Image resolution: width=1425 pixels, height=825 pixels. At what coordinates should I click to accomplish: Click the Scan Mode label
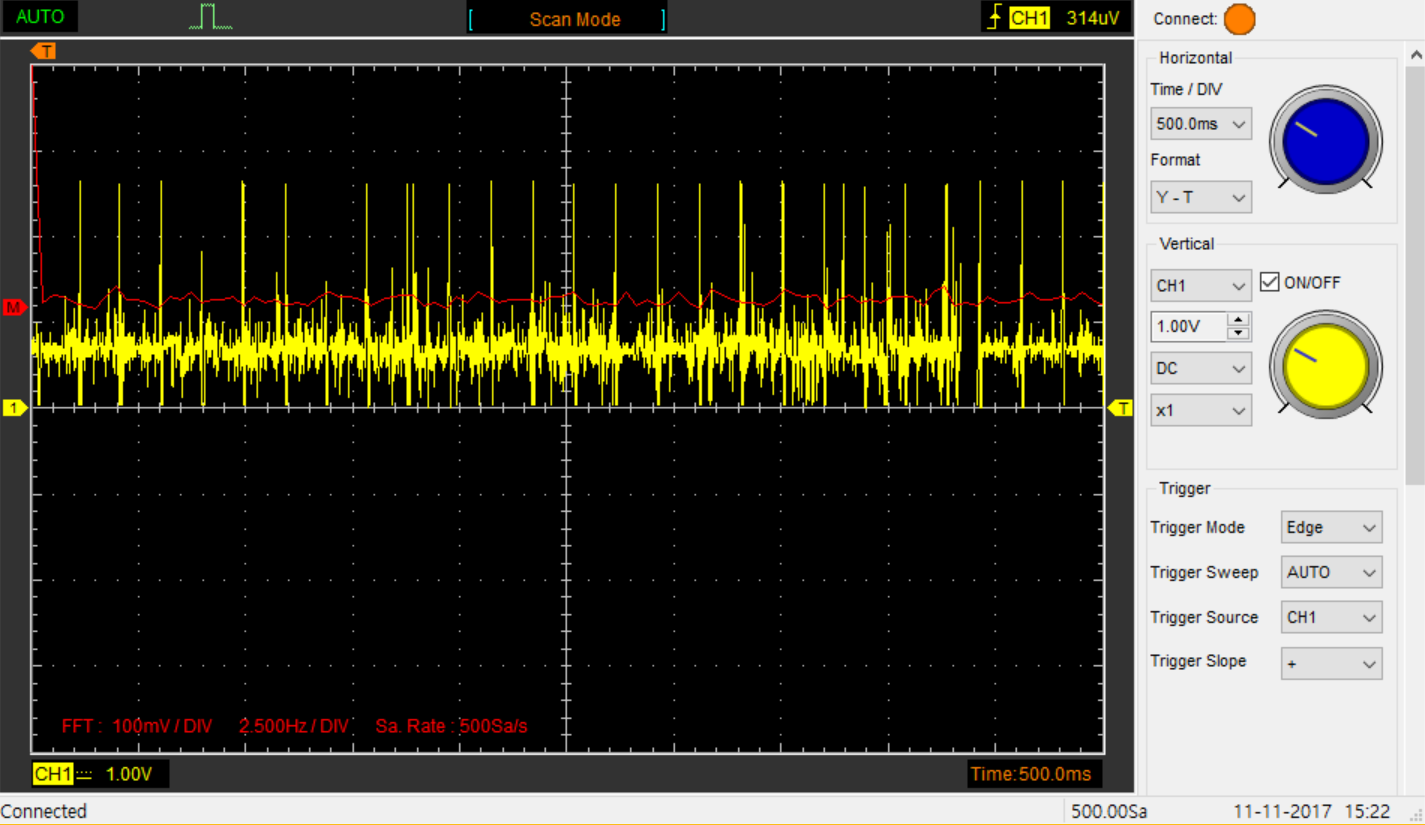(575, 19)
